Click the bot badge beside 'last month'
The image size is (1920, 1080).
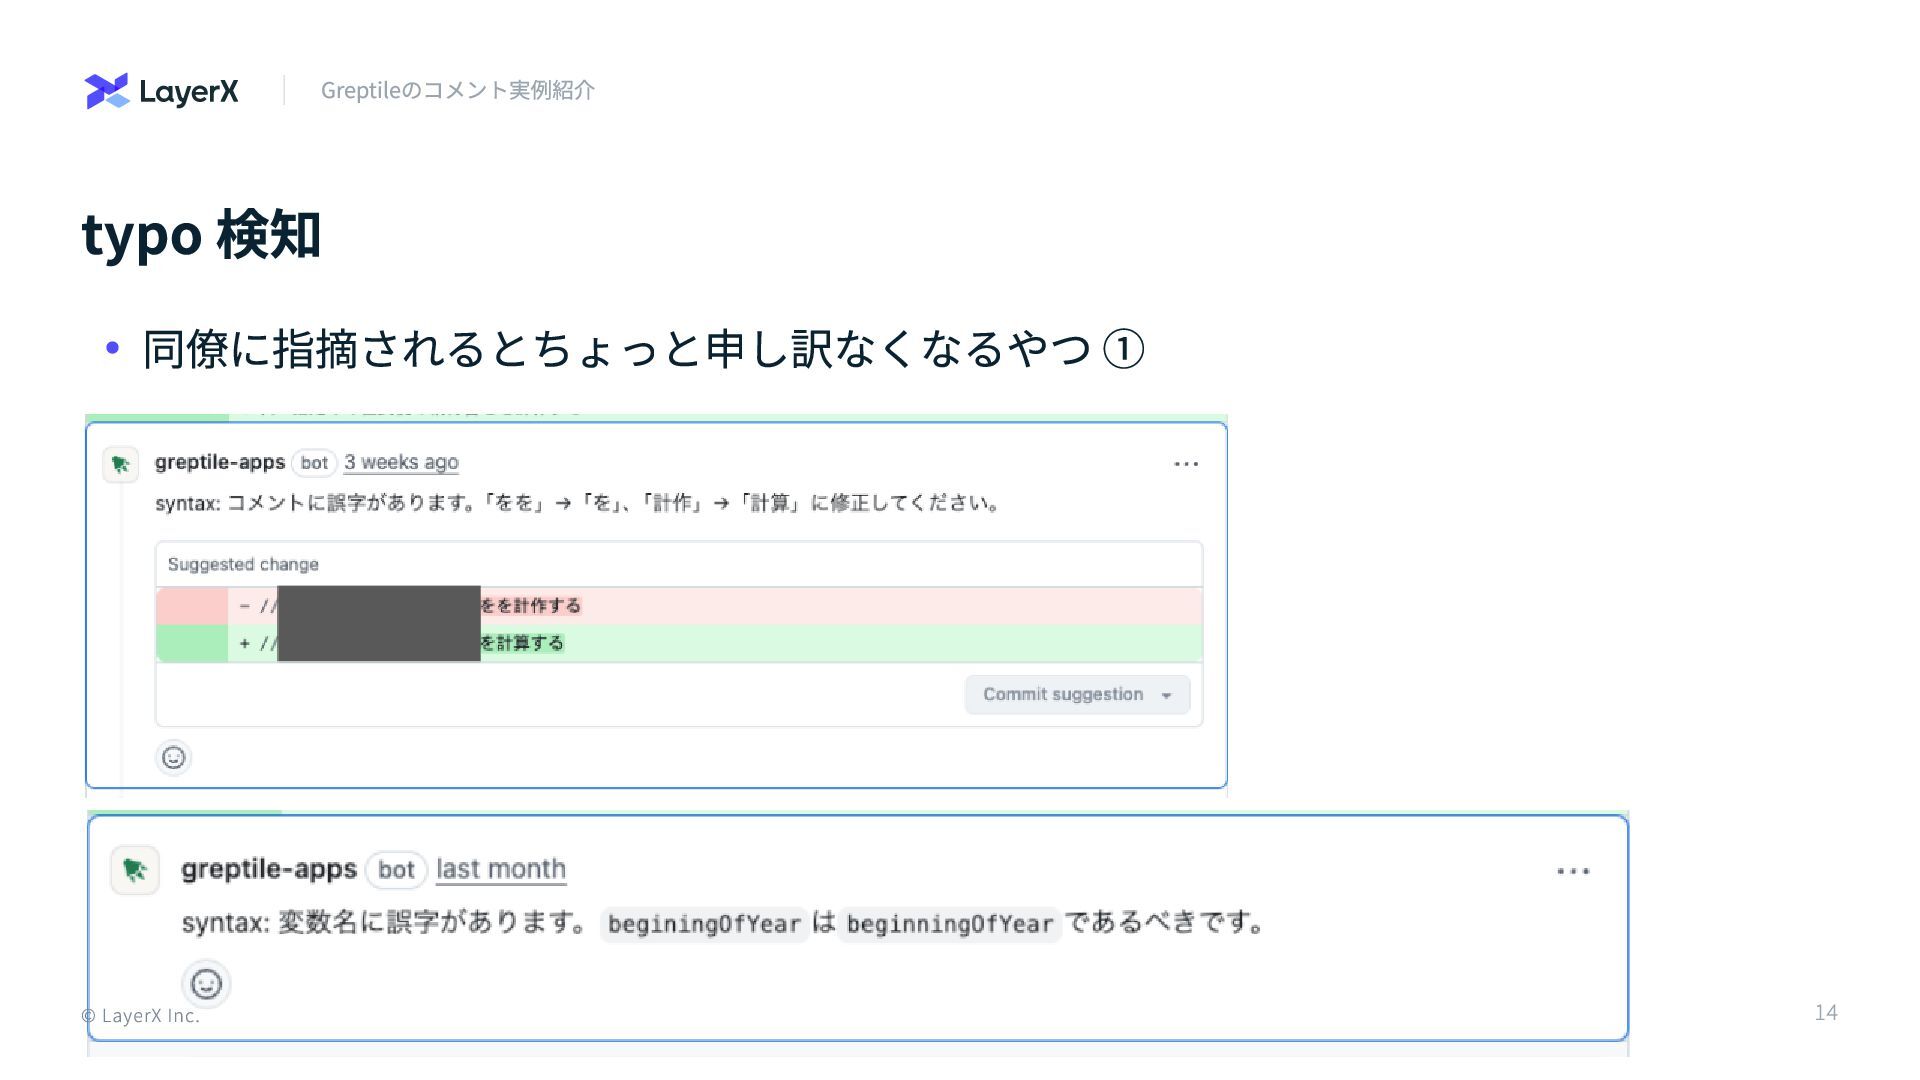point(396,870)
